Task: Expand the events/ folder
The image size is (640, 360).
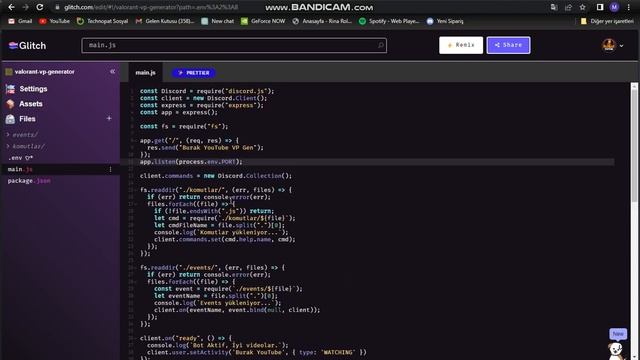Action: pyautogui.click(x=22, y=135)
